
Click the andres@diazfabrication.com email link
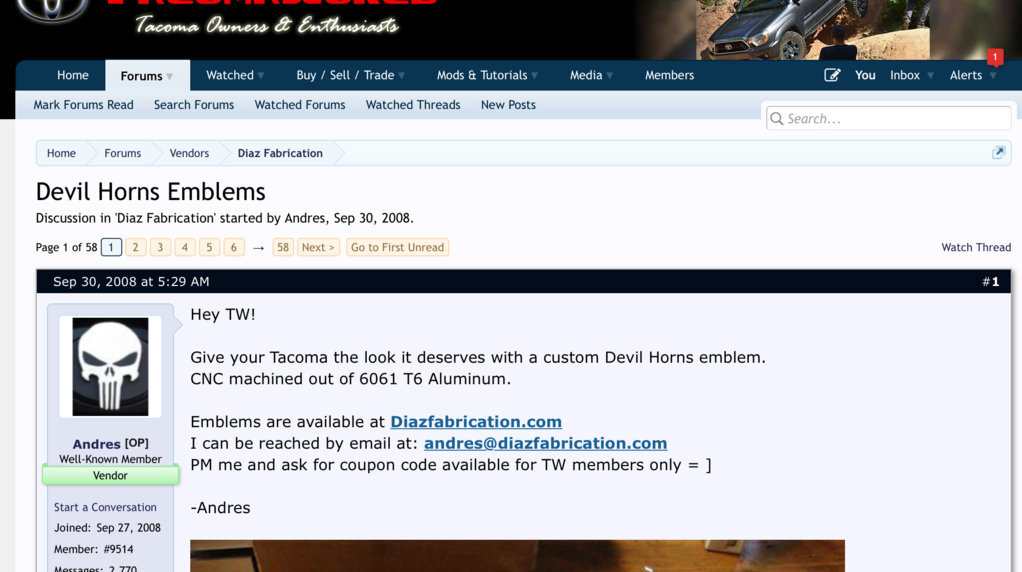point(546,443)
